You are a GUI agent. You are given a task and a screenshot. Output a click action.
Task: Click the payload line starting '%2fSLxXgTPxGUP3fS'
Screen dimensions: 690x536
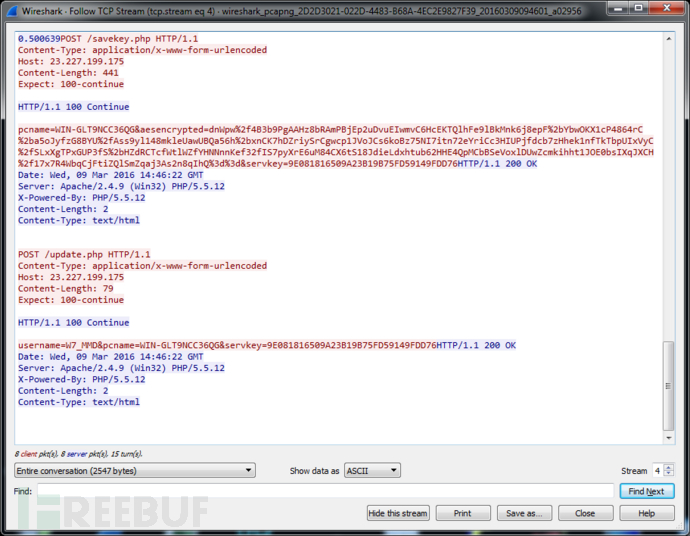[x=336, y=152]
